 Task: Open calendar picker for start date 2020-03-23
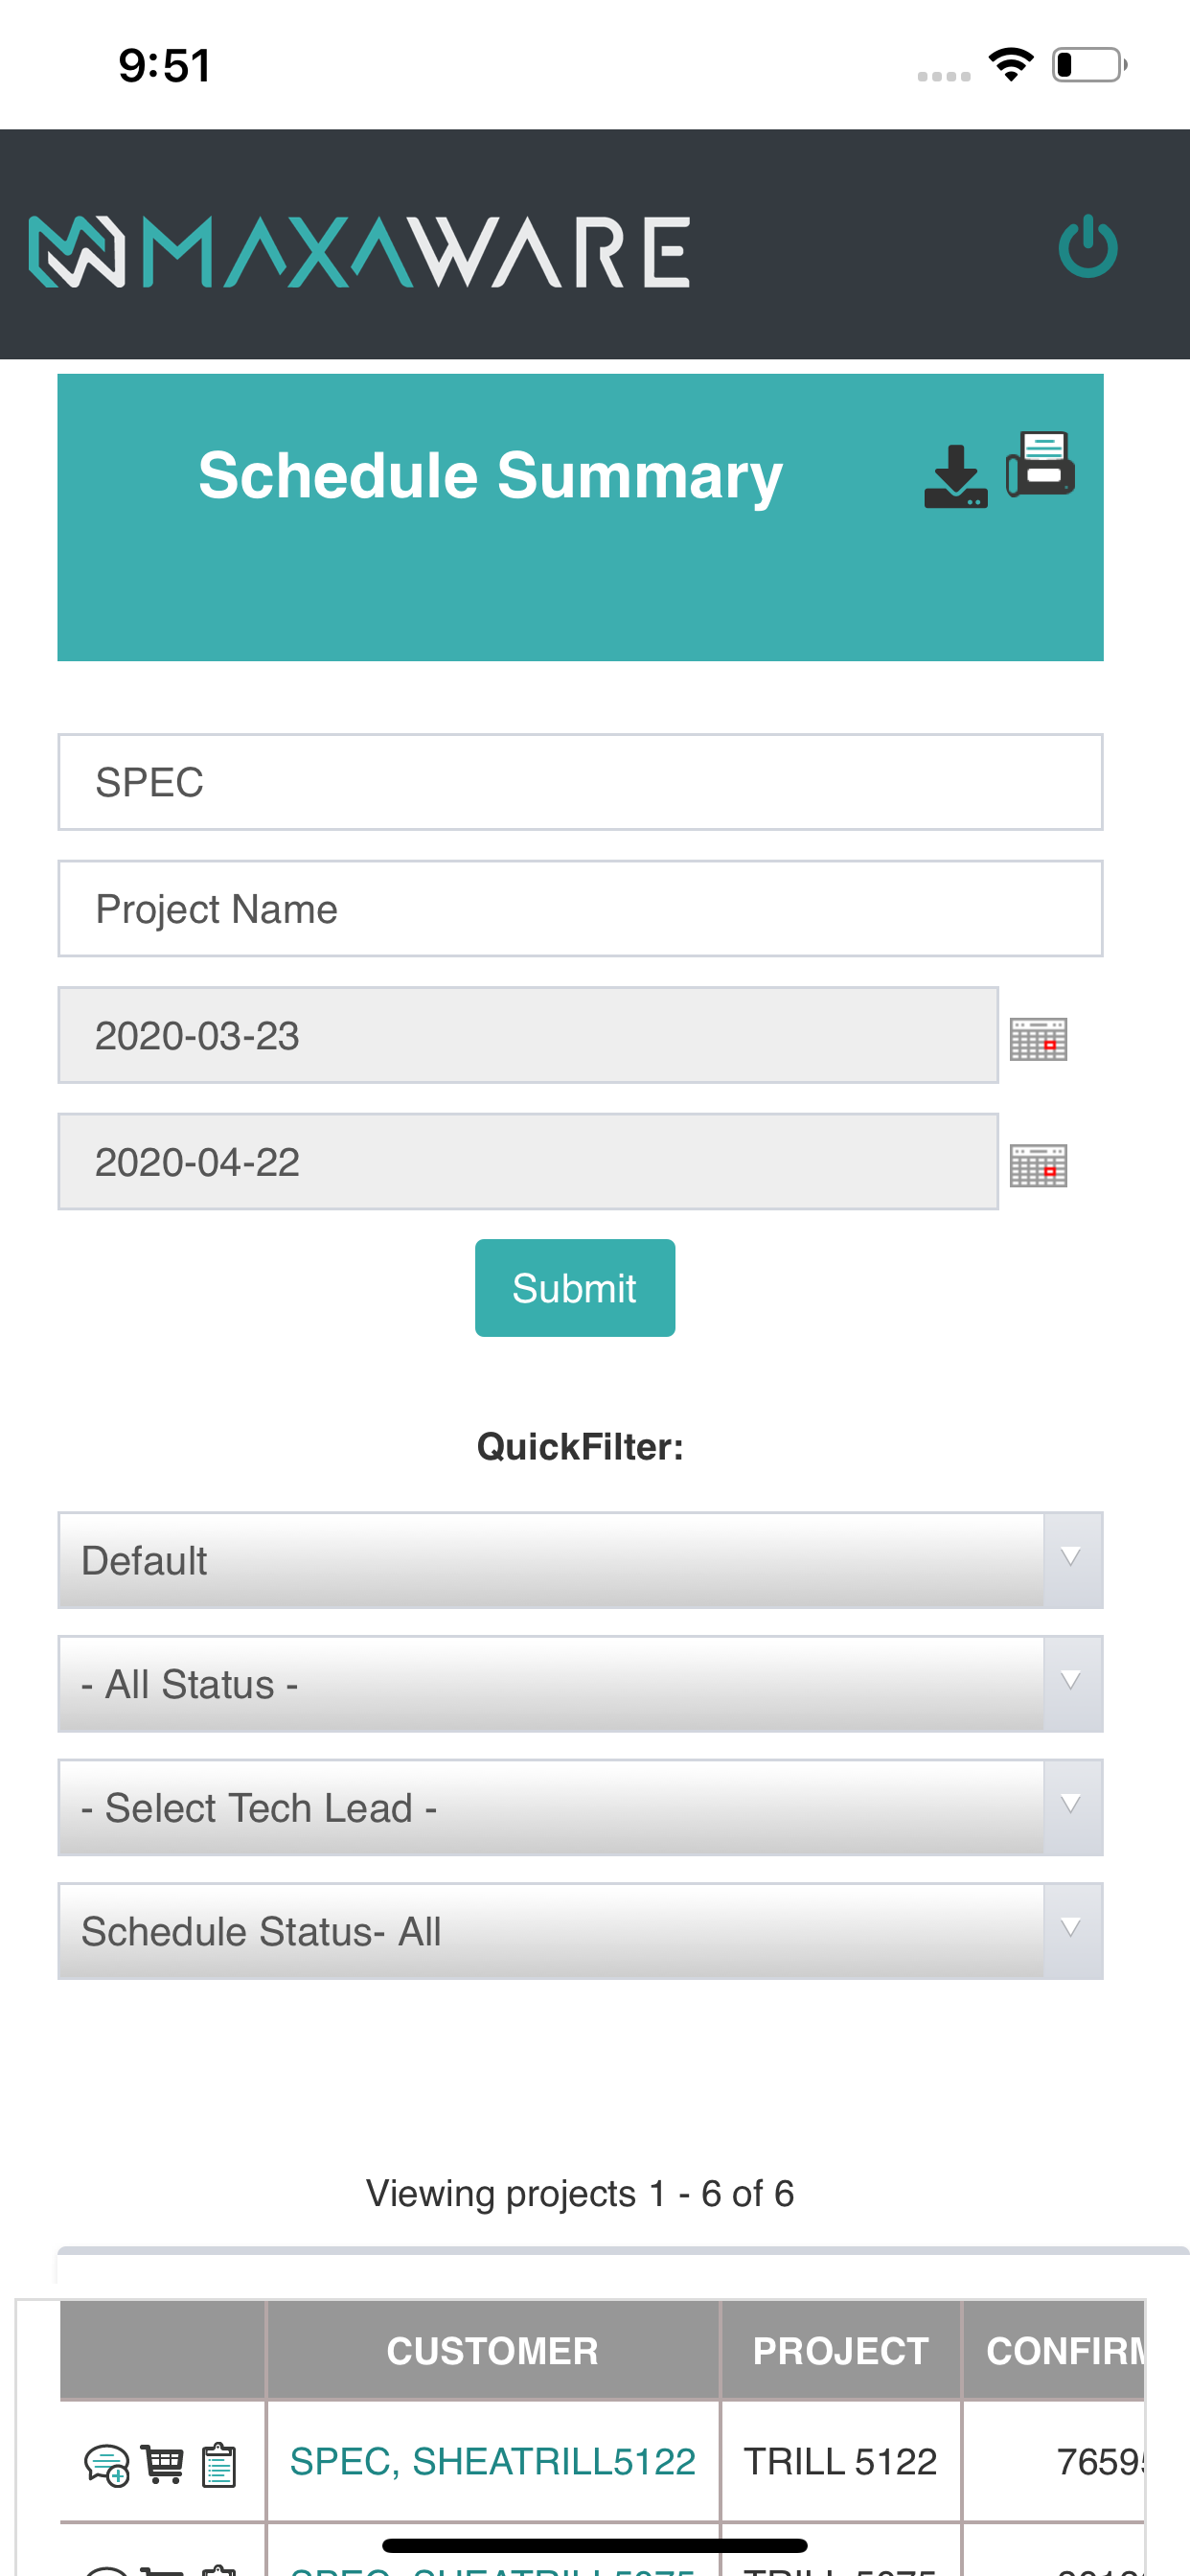(1038, 1039)
